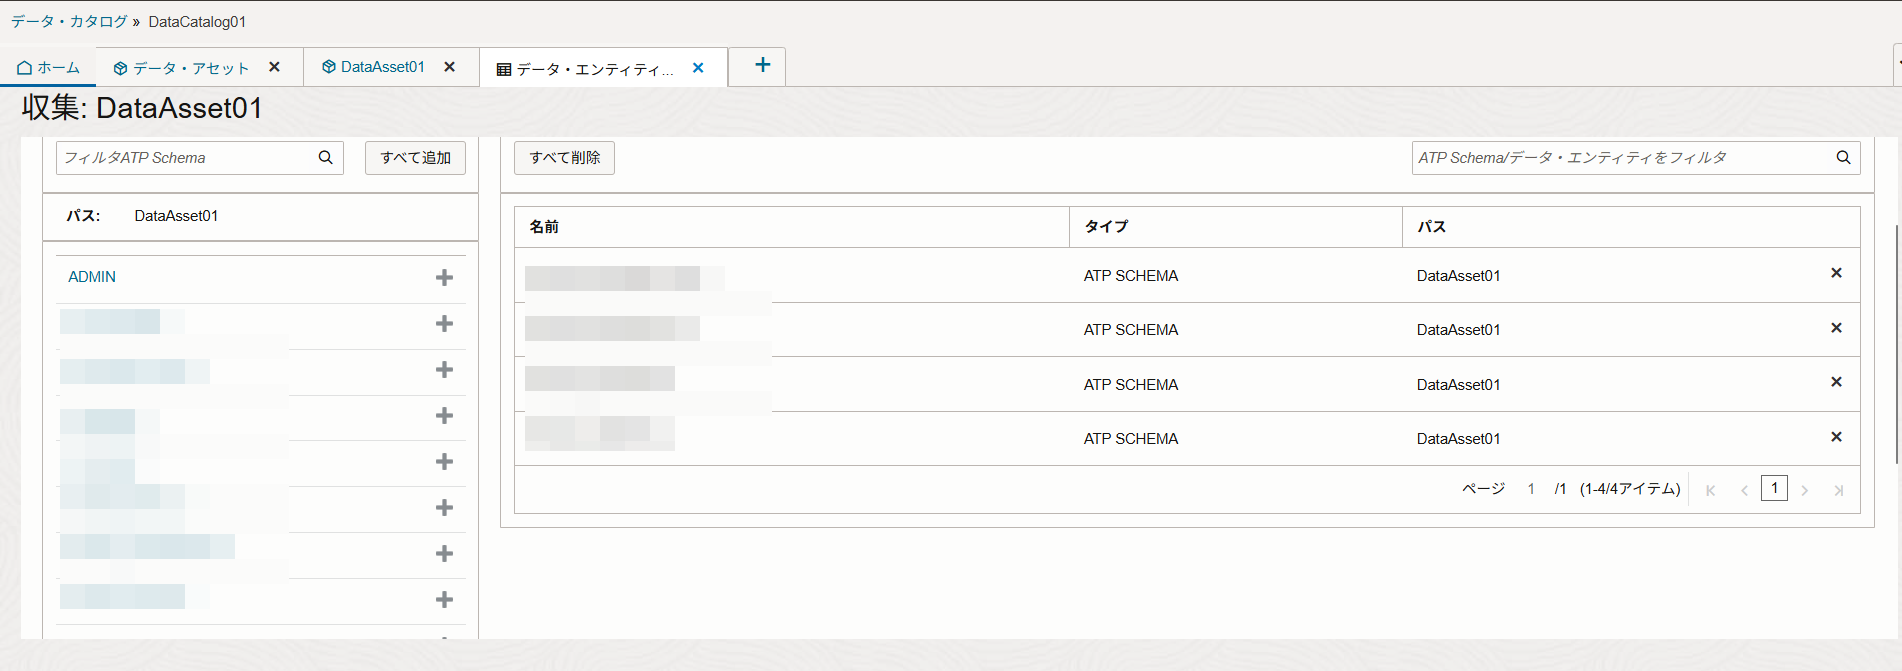Click the DataAsset01 path value in the left panel
This screenshot has width=1902, height=671.
[176, 216]
